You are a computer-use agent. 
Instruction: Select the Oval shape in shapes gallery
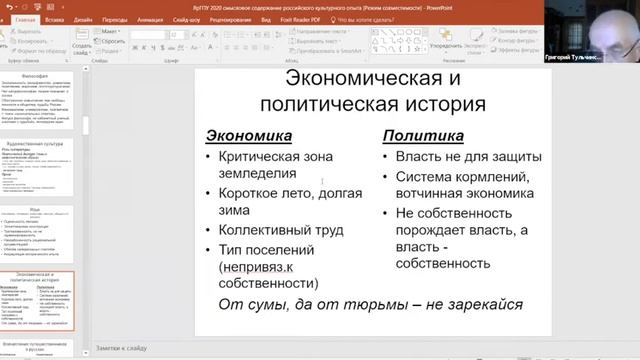coord(409,32)
